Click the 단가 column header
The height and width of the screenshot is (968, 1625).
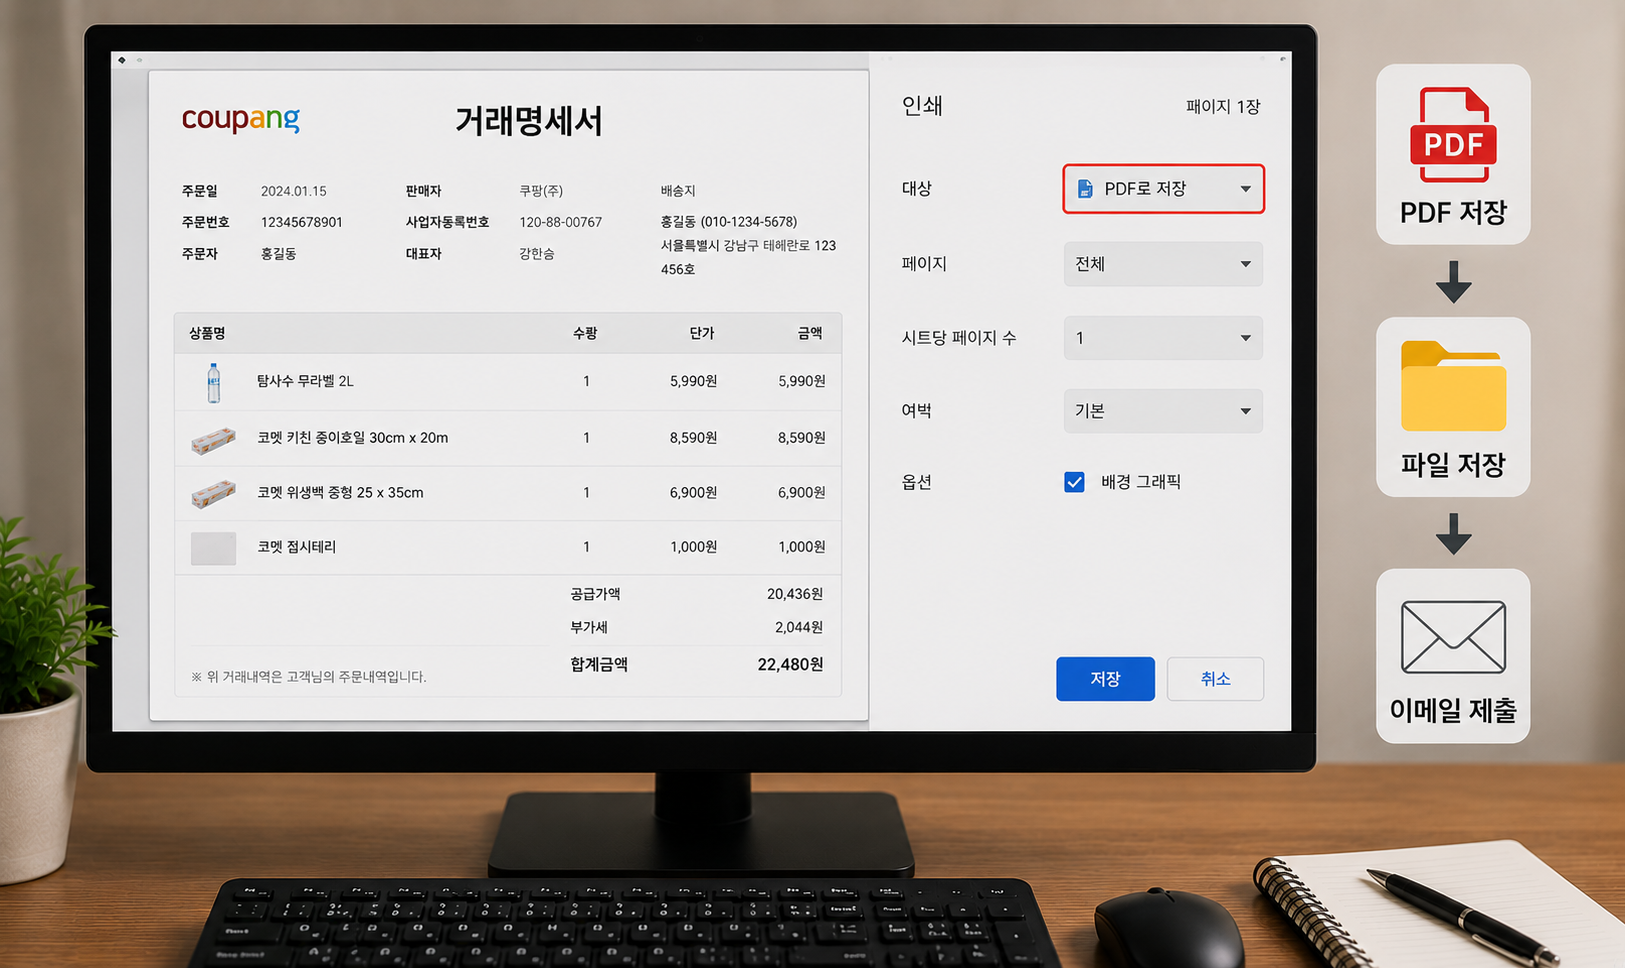(x=702, y=333)
